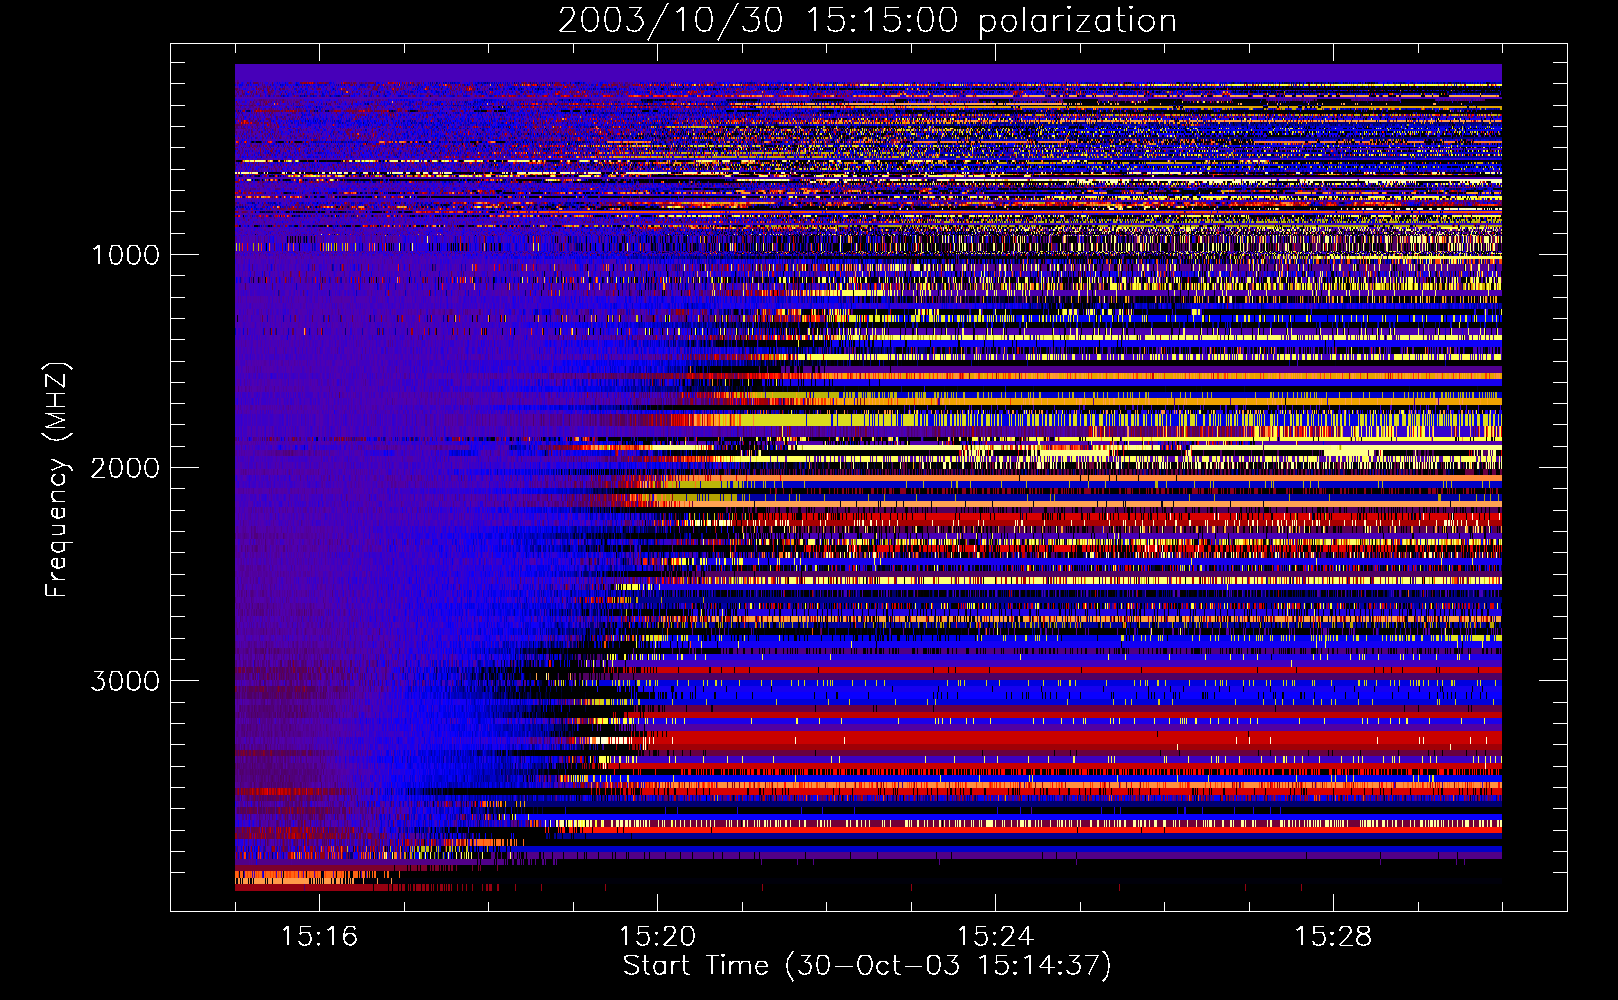
Task: Click the '1000' frequency tick label
Action: click(x=125, y=255)
